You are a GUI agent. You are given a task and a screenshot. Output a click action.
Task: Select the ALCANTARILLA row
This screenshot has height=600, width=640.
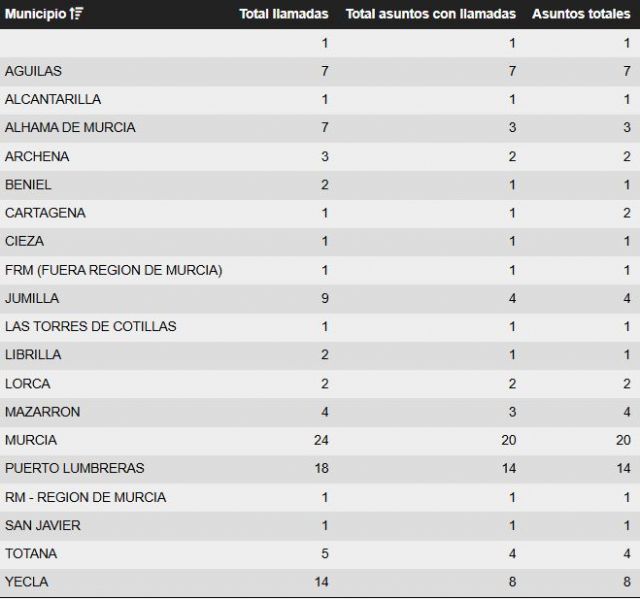[52, 99]
